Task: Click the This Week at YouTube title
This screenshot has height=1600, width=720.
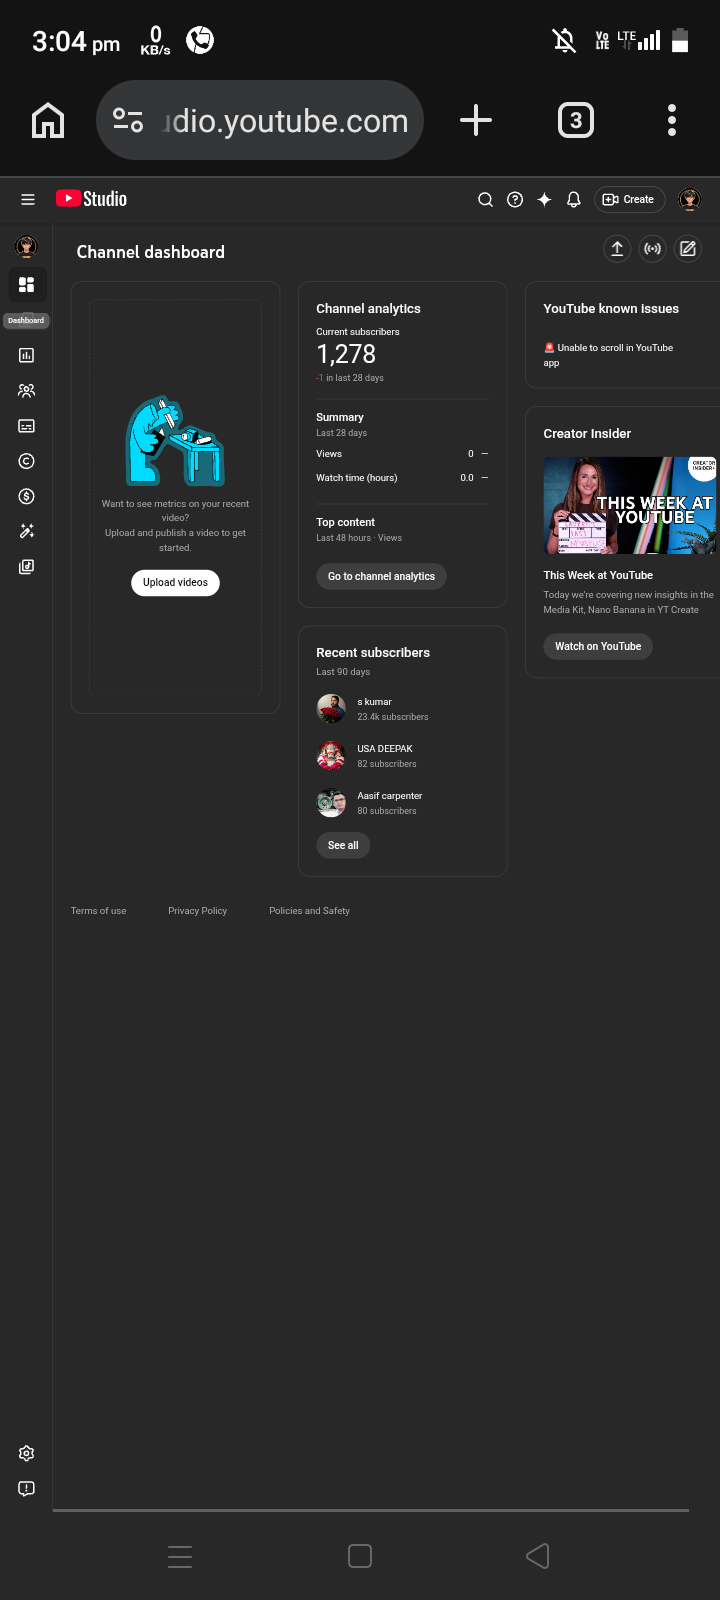Action: click(598, 575)
